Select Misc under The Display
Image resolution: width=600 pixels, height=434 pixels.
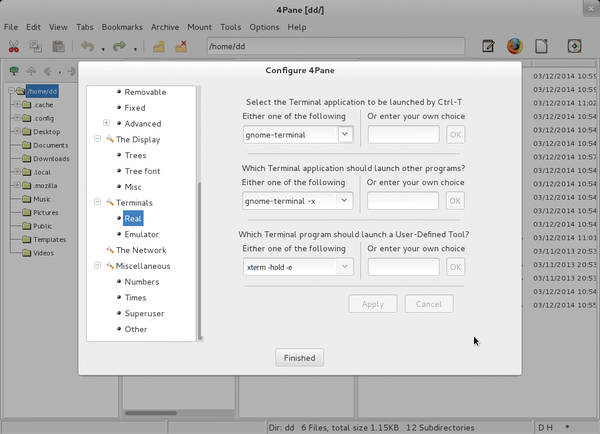tap(133, 187)
